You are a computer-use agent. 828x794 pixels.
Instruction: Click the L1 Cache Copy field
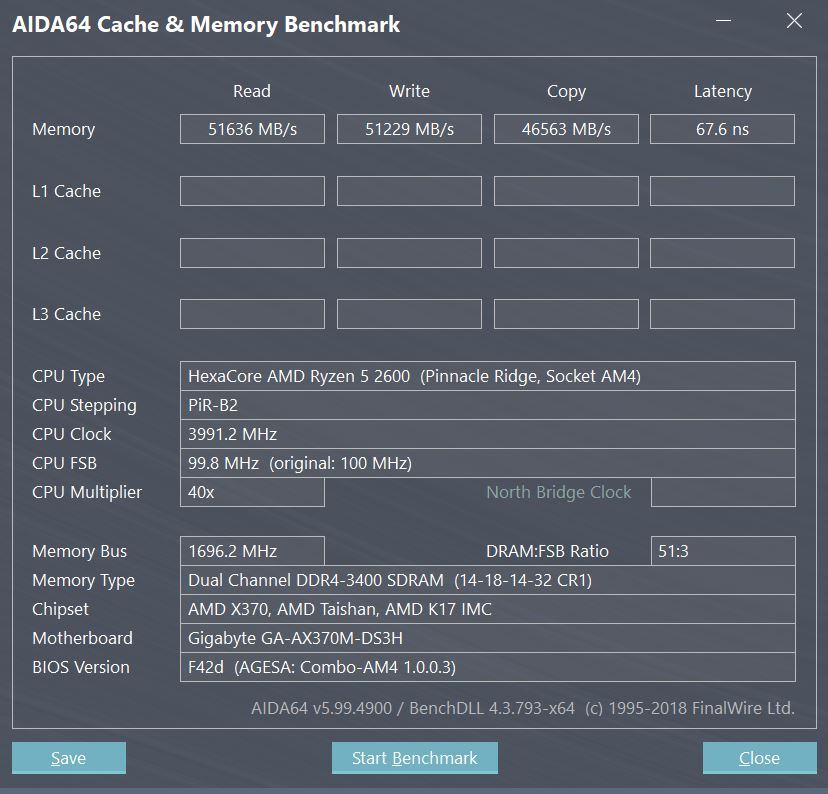[x=566, y=191]
